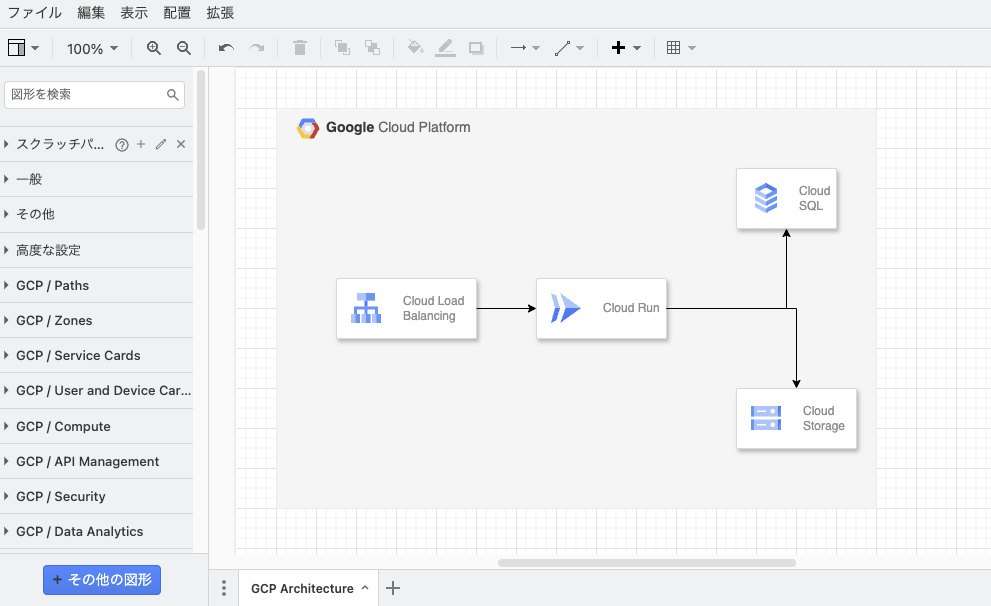Open the connection arrow style dropdown
This screenshot has width=991, height=606.
(x=524, y=48)
